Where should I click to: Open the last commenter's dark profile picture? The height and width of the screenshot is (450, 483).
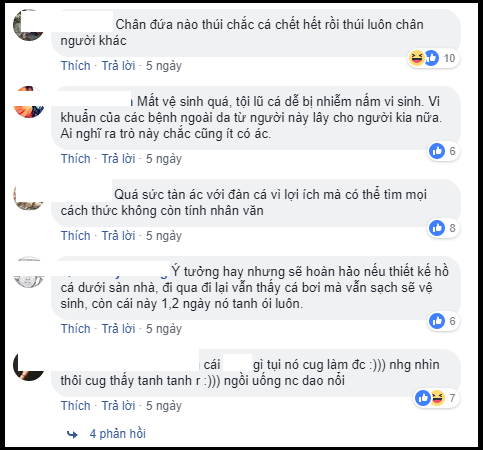tap(29, 365)
